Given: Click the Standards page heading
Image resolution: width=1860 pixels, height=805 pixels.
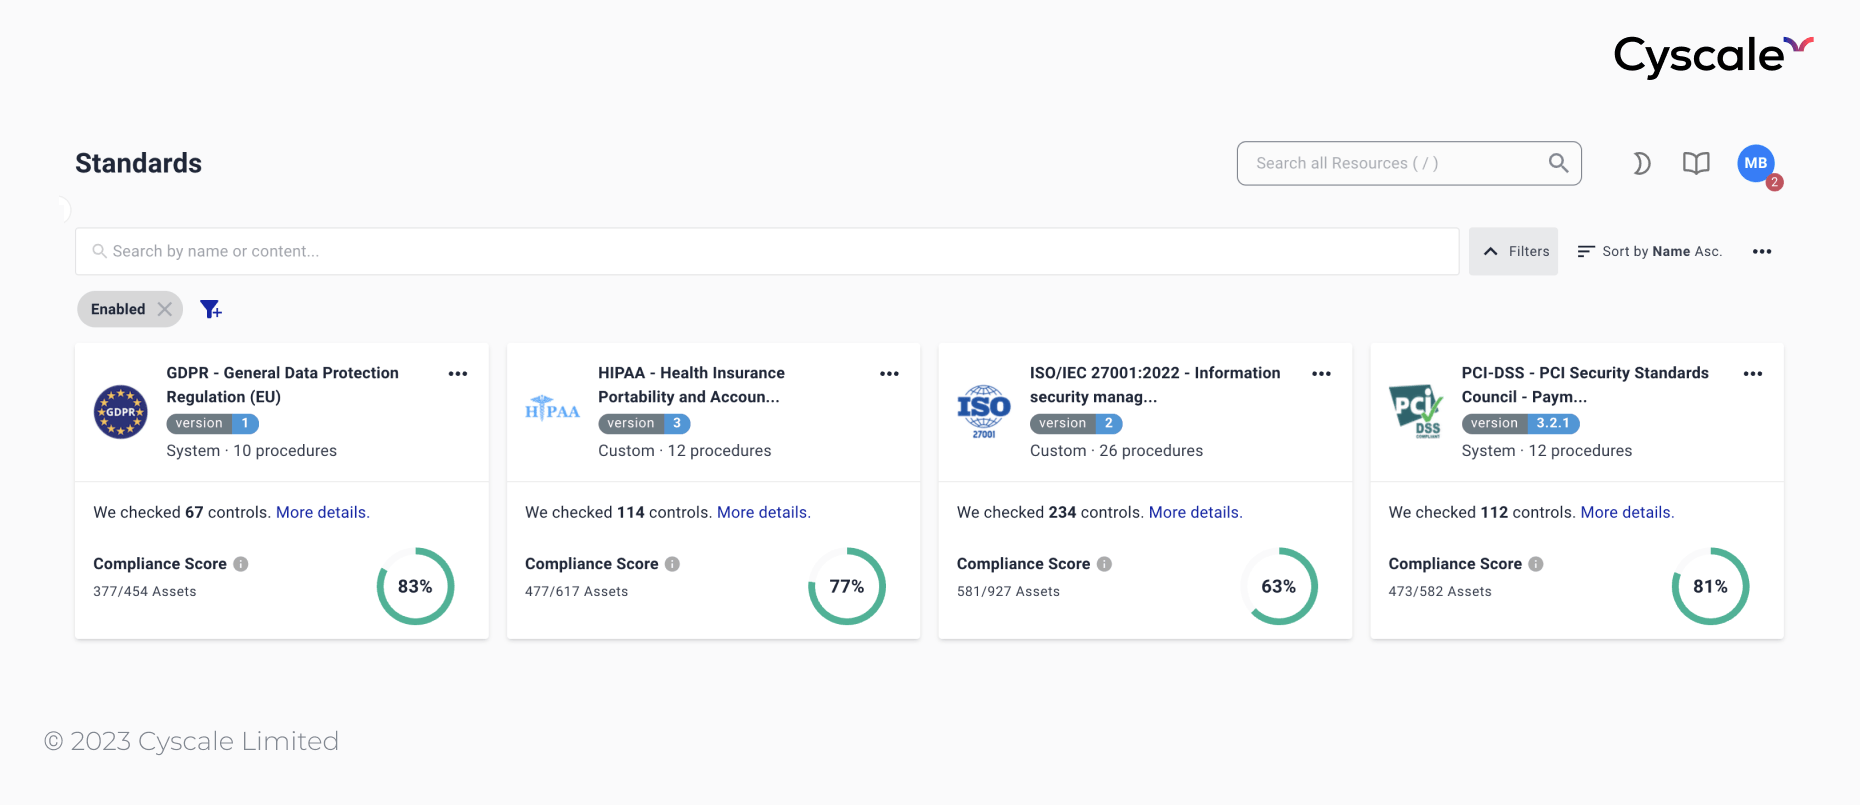Looking at the screenshot, I should tap(138, 163).
